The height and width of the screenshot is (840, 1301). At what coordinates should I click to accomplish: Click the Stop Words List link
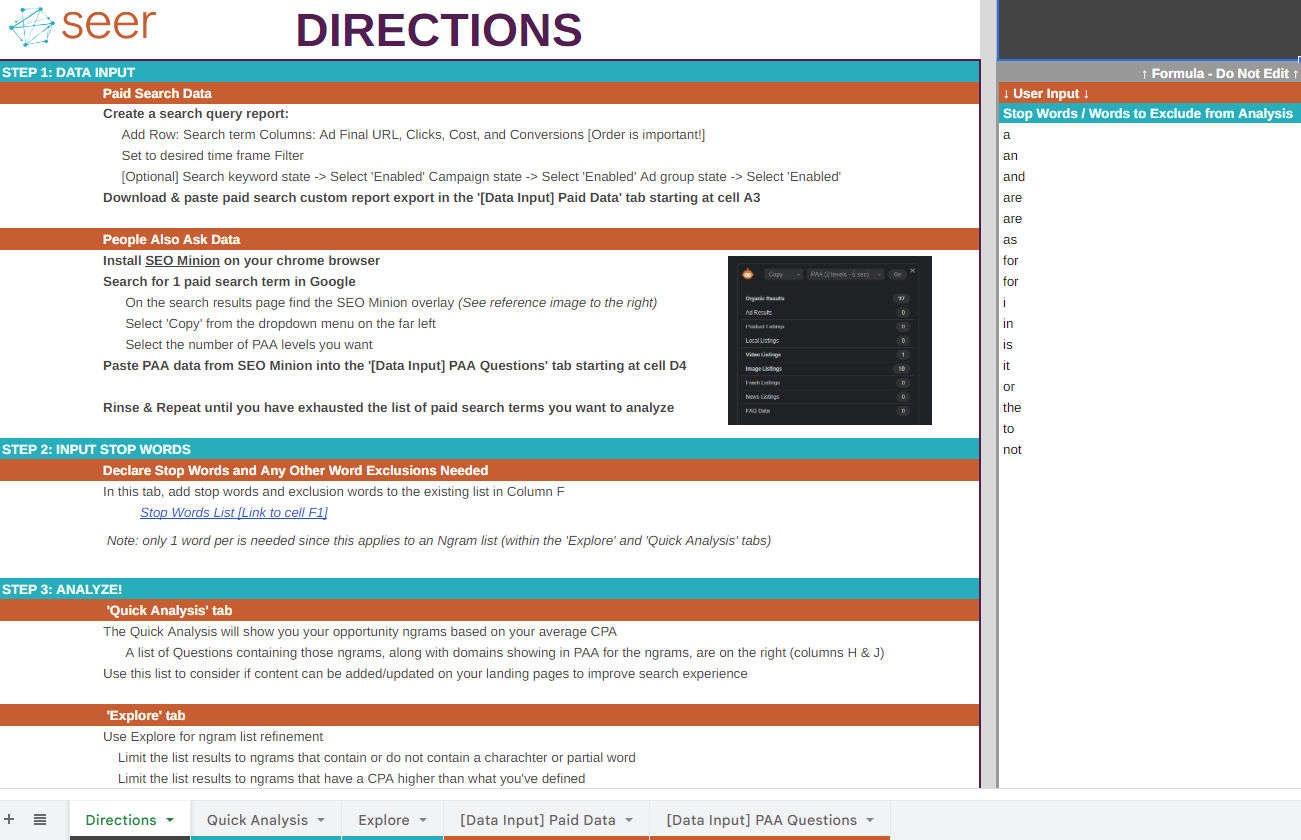233,513
